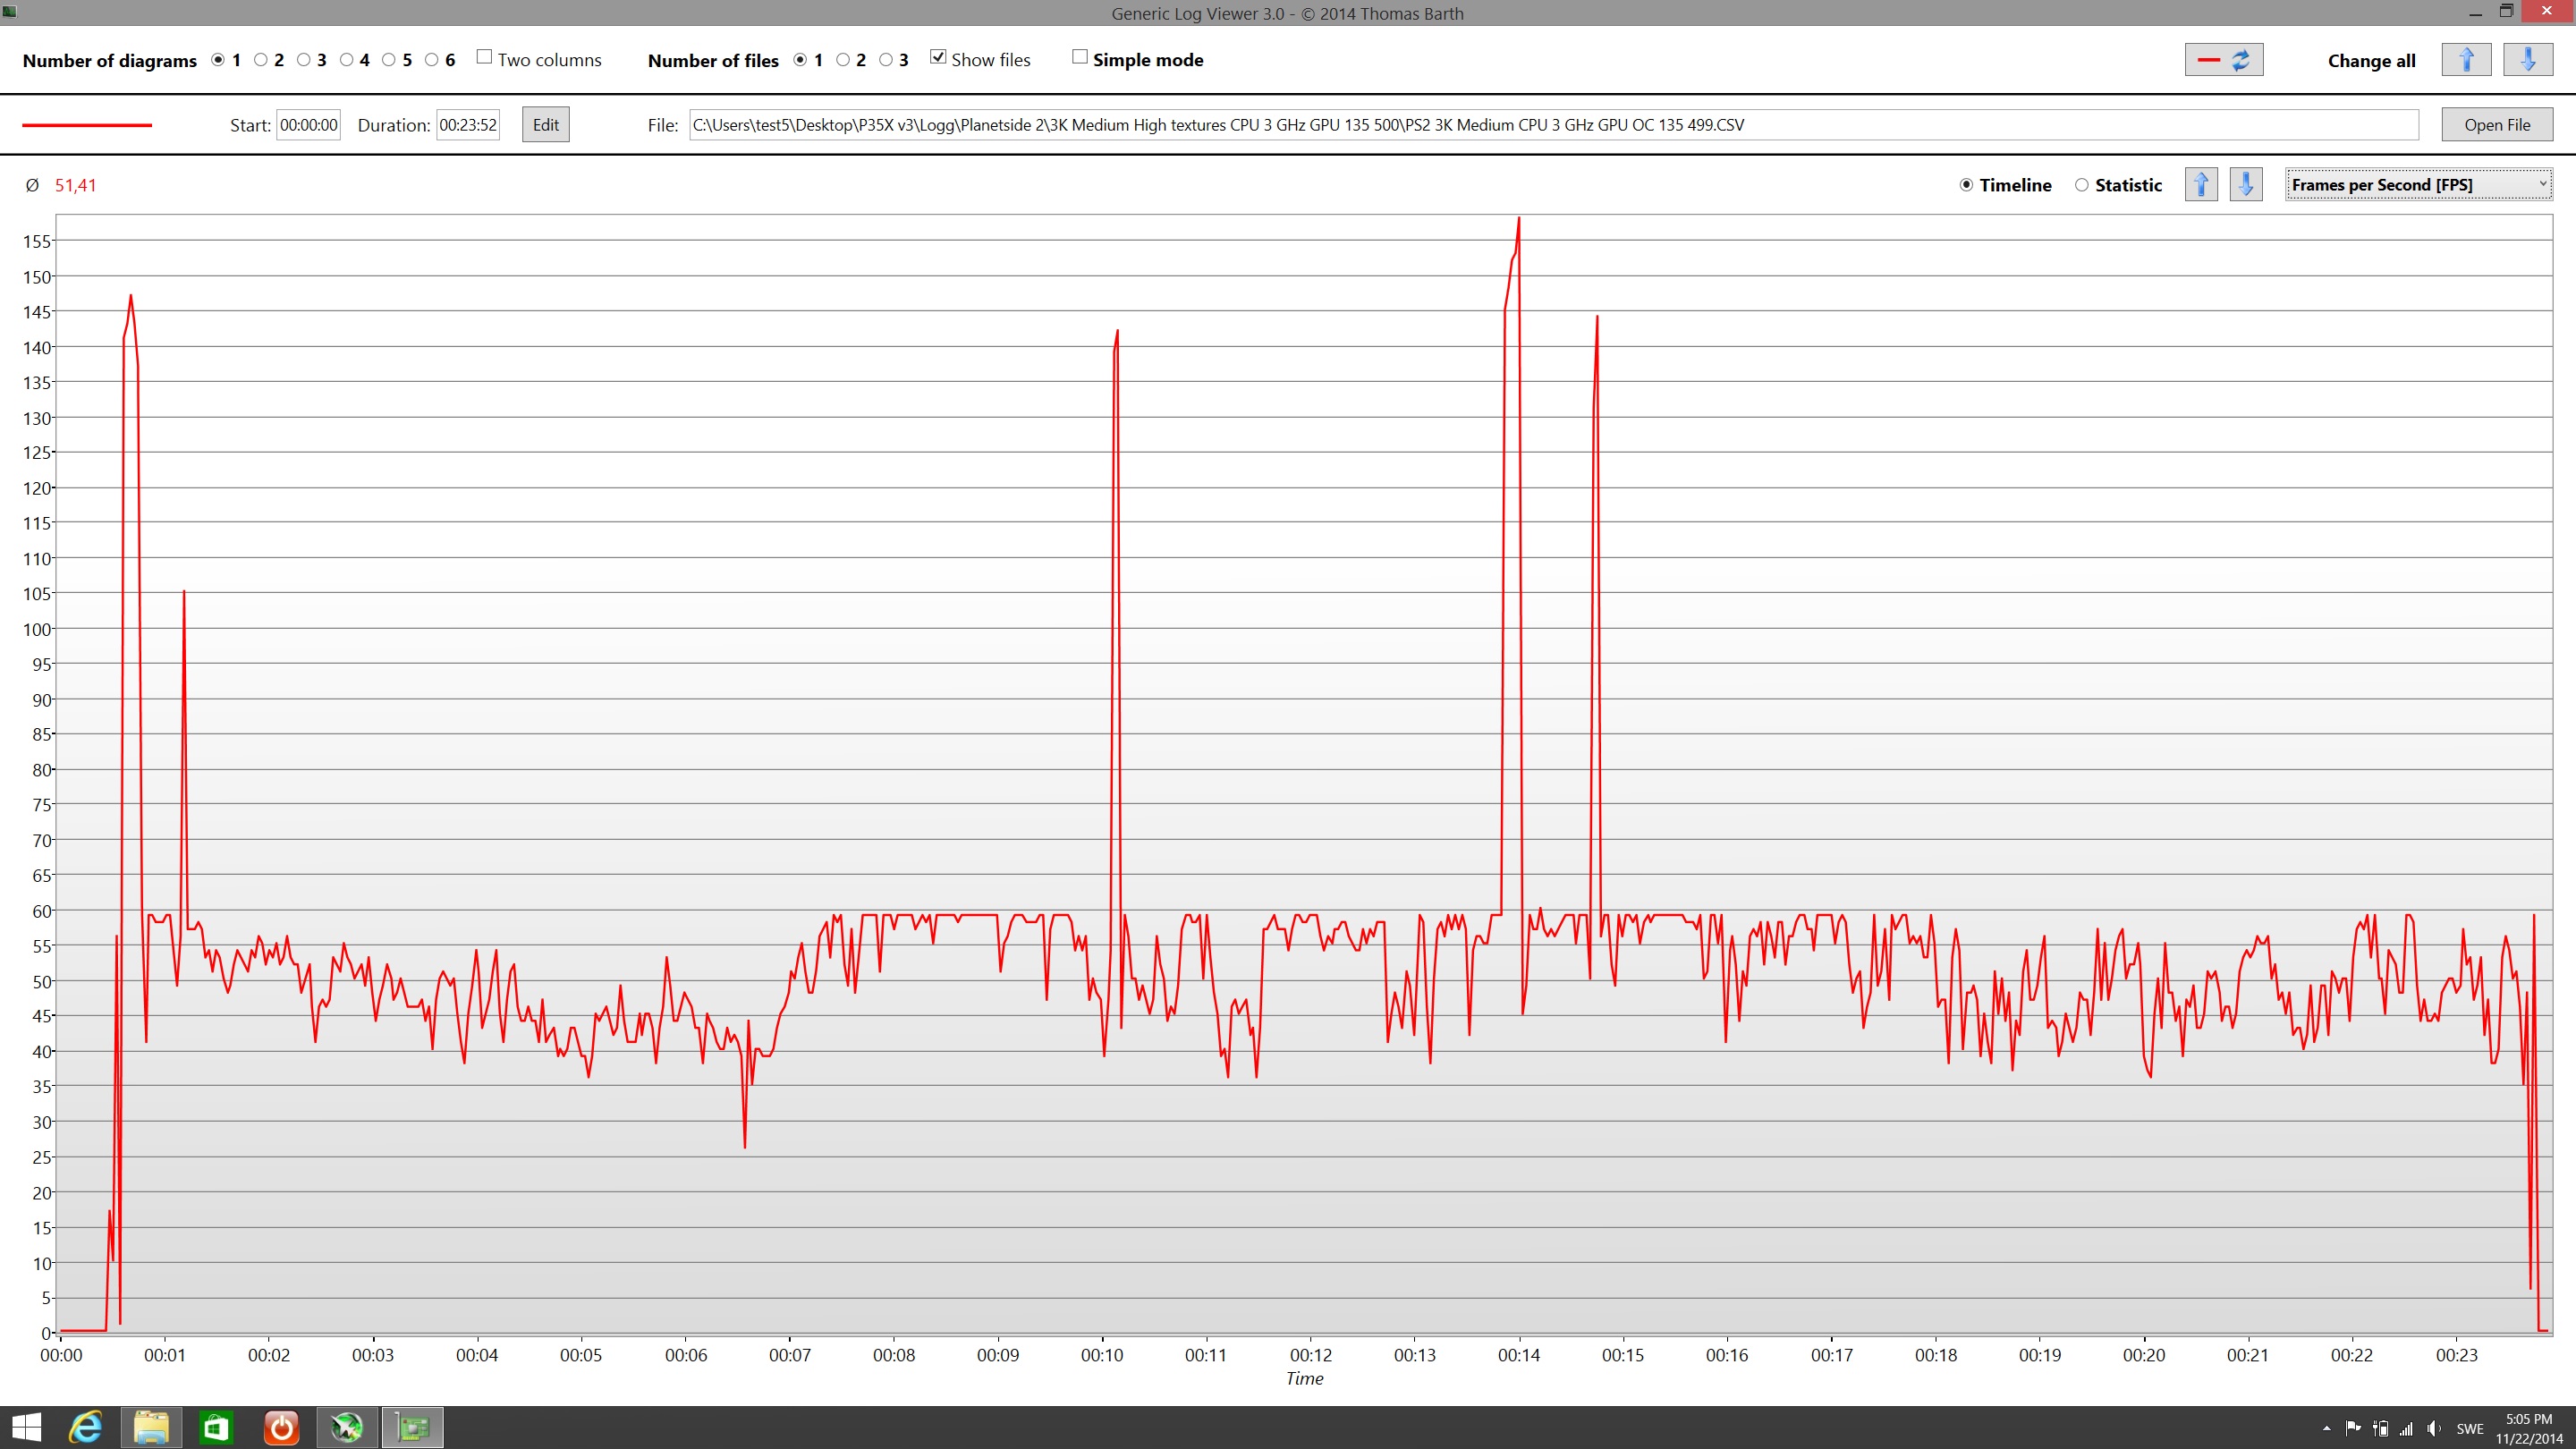Click the Change all label
The height and width of the screenshot is (1449, 2576).
(2371, 61)
